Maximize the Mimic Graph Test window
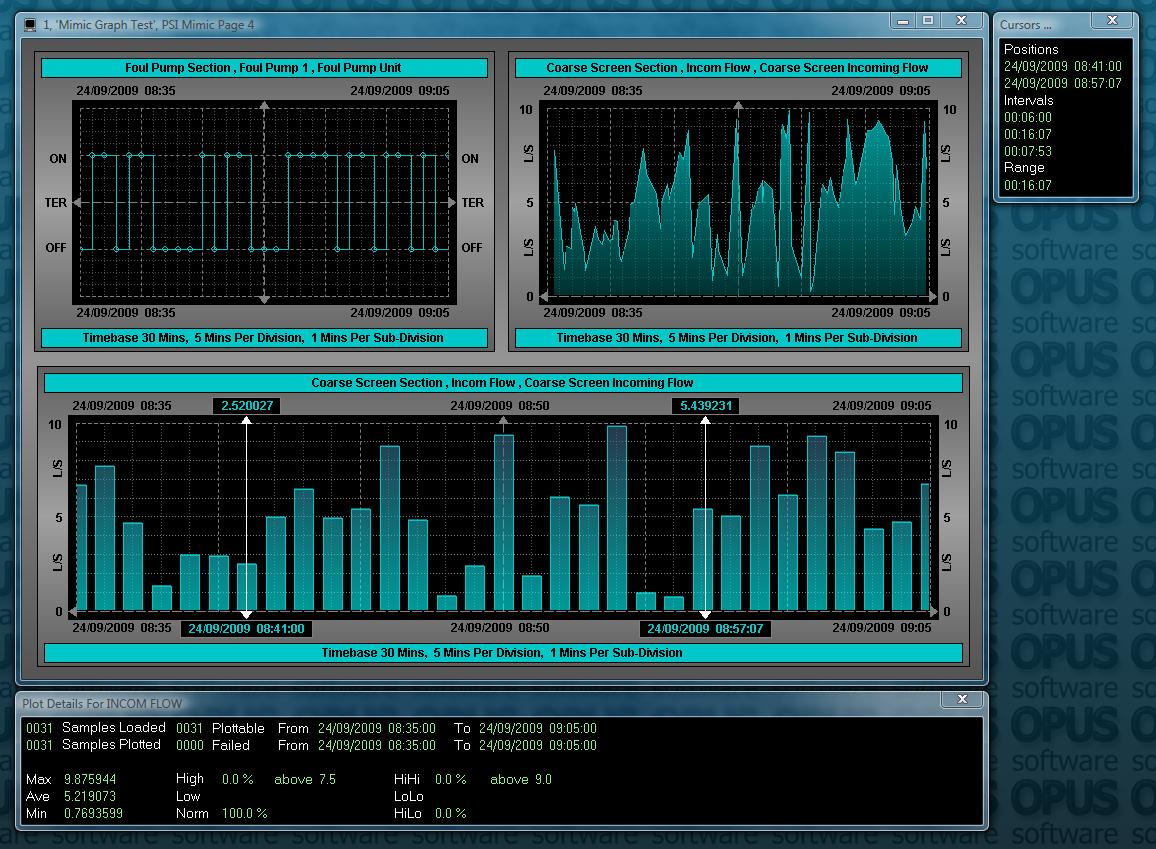This screenshot has width=1156, height=849. tap(928, 21)
